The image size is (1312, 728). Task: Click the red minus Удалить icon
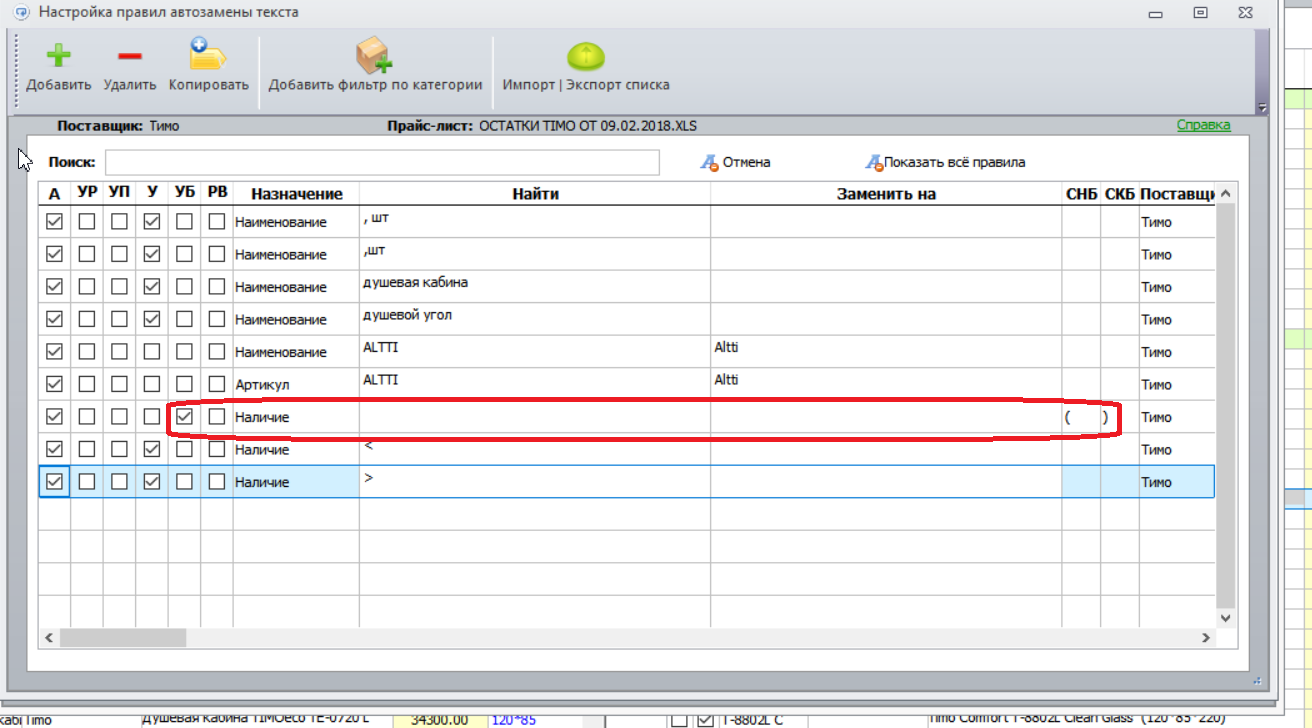129,57
